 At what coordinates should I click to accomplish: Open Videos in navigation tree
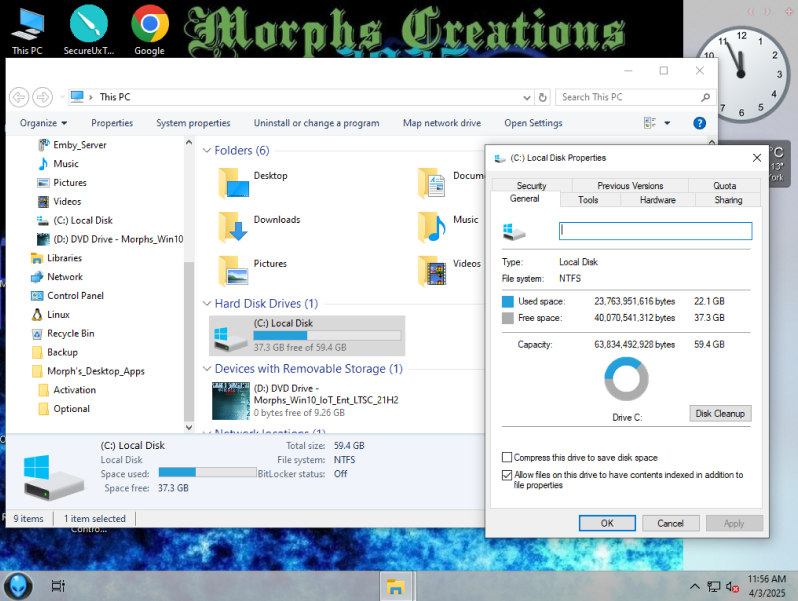(x=59, y=202)
